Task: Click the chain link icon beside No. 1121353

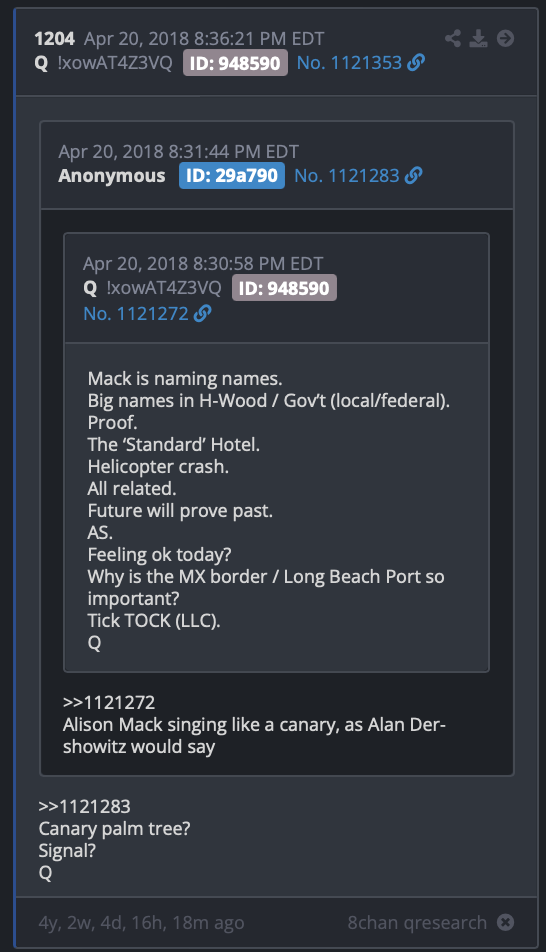Action: (x=416, y=63)
